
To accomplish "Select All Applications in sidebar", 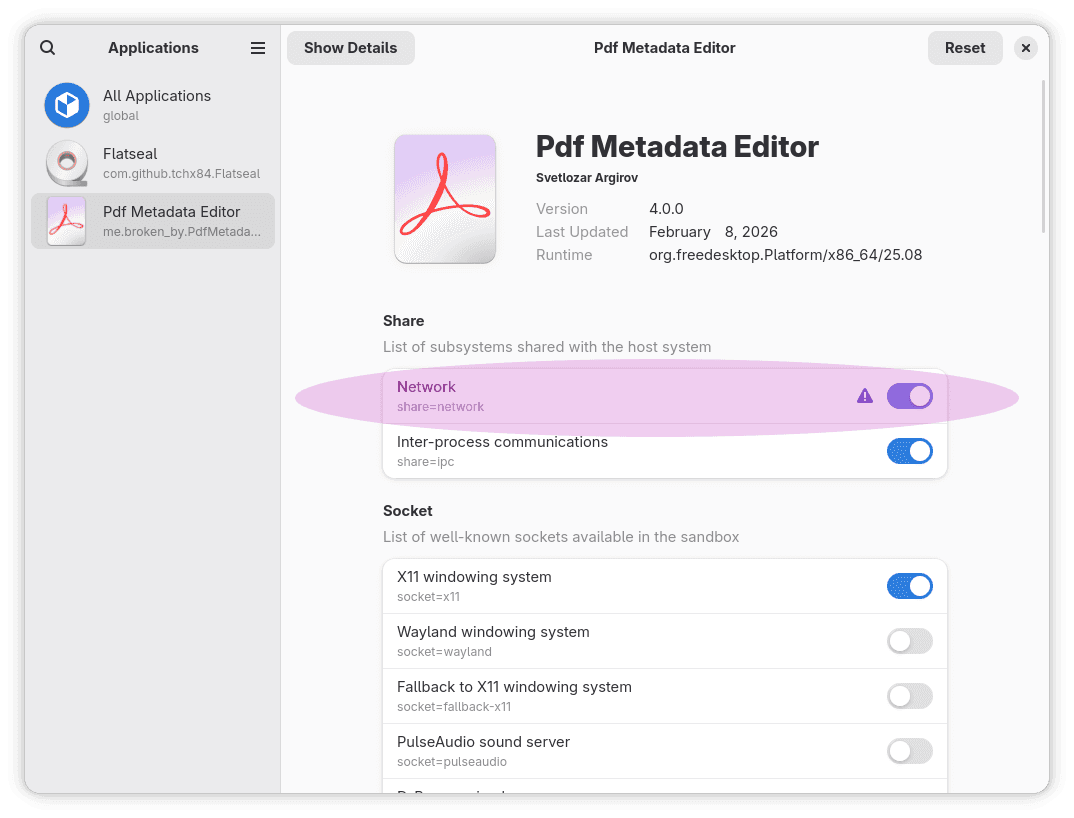I will point(153,106).
